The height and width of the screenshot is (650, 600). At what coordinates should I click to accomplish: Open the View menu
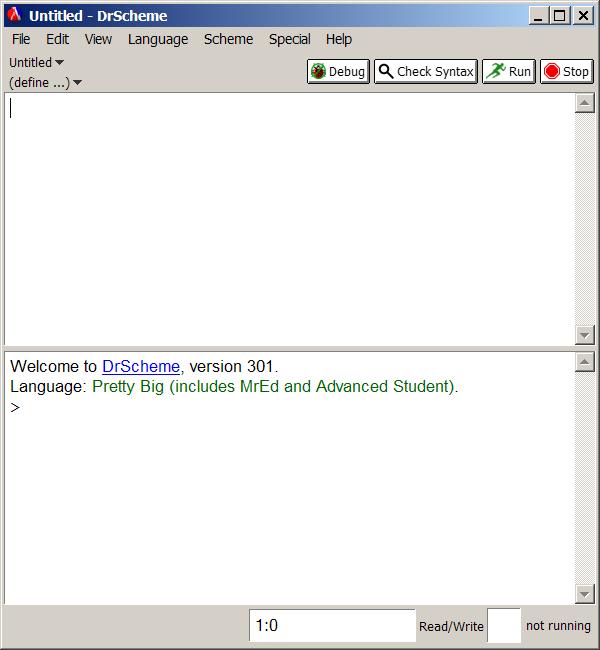pos(98,39)
